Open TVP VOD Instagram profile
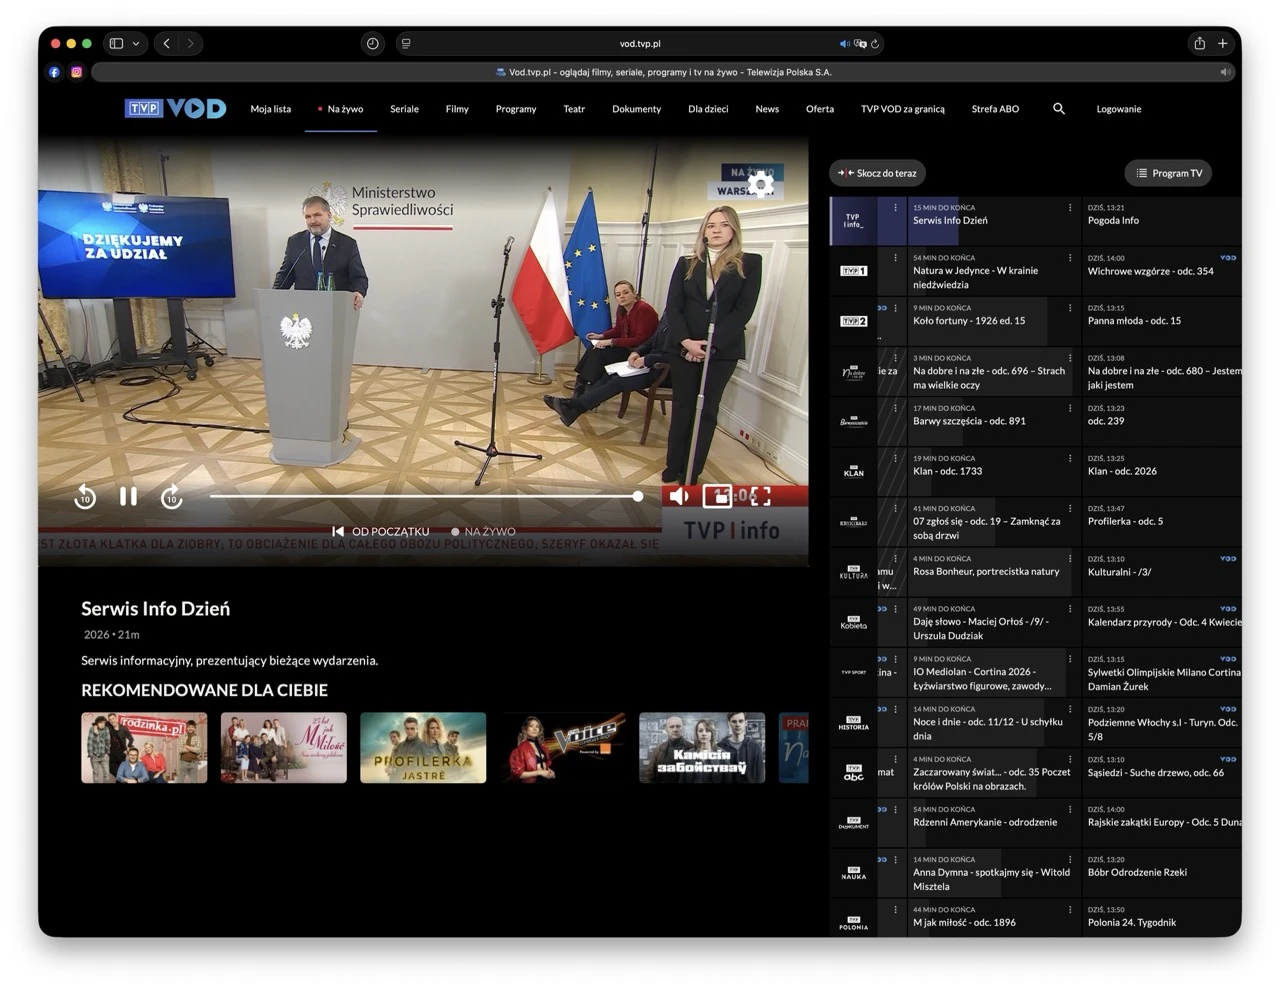 tap(76, 71)
